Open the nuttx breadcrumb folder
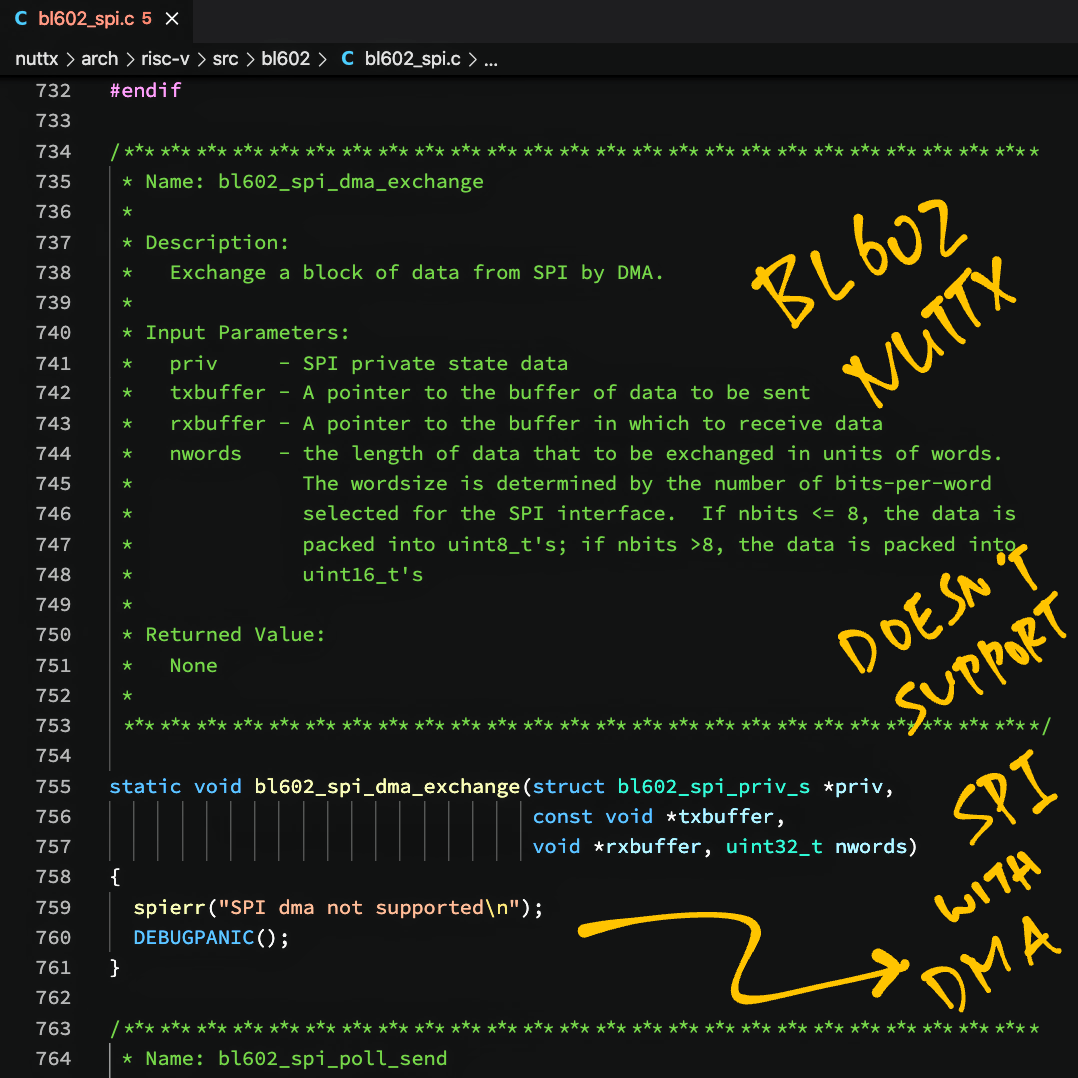The width and height of the screenshot is (1078, 1078). coord(38,59)
